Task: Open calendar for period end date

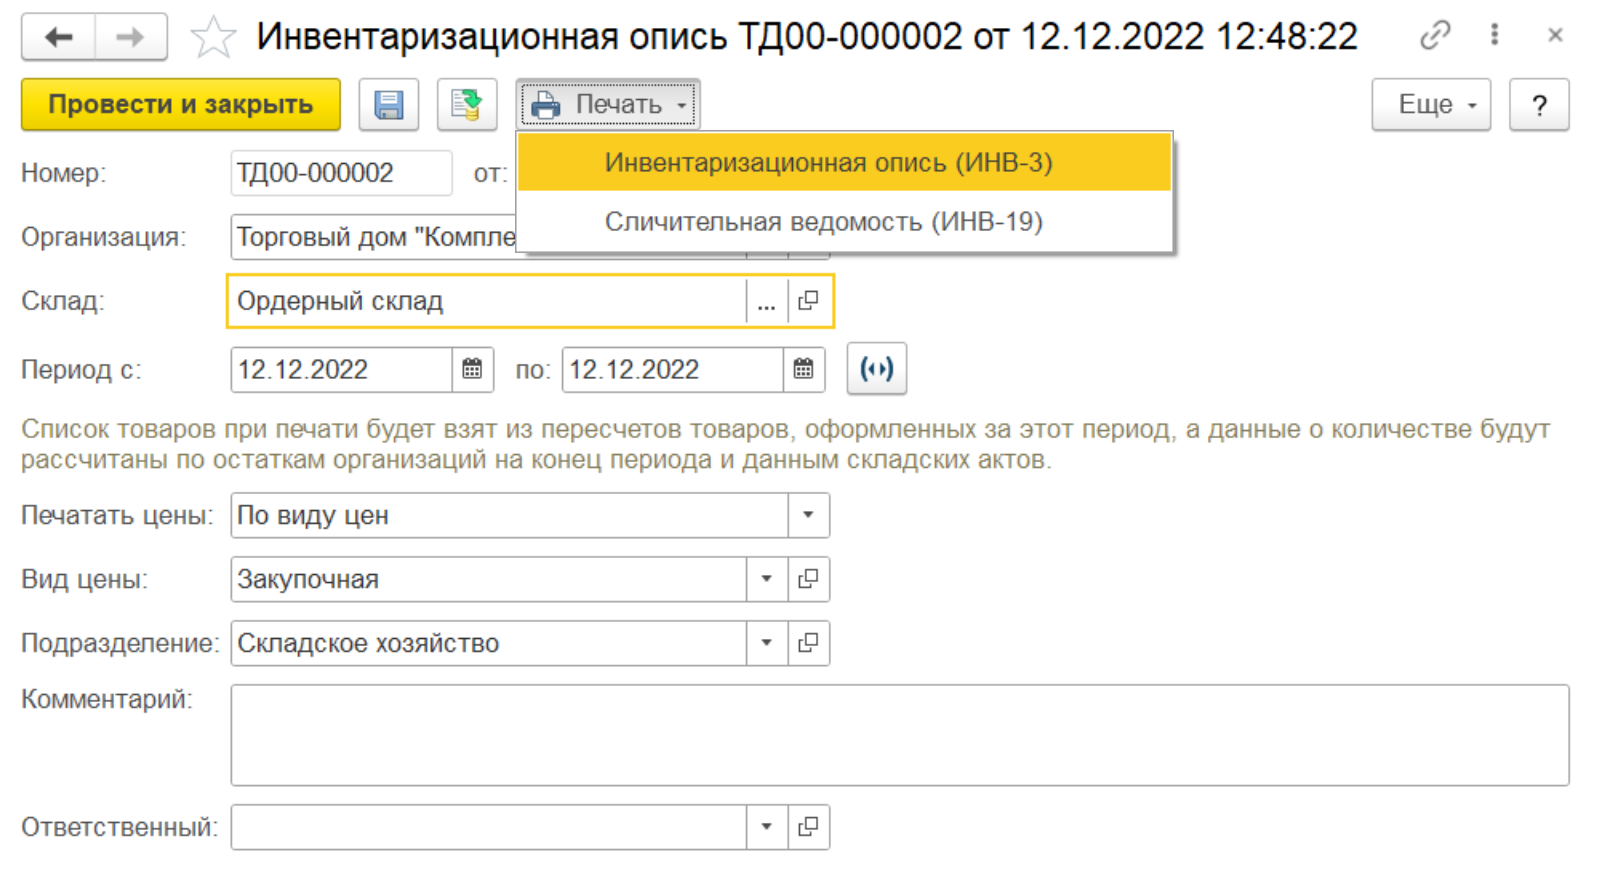Action: [803, 370]
